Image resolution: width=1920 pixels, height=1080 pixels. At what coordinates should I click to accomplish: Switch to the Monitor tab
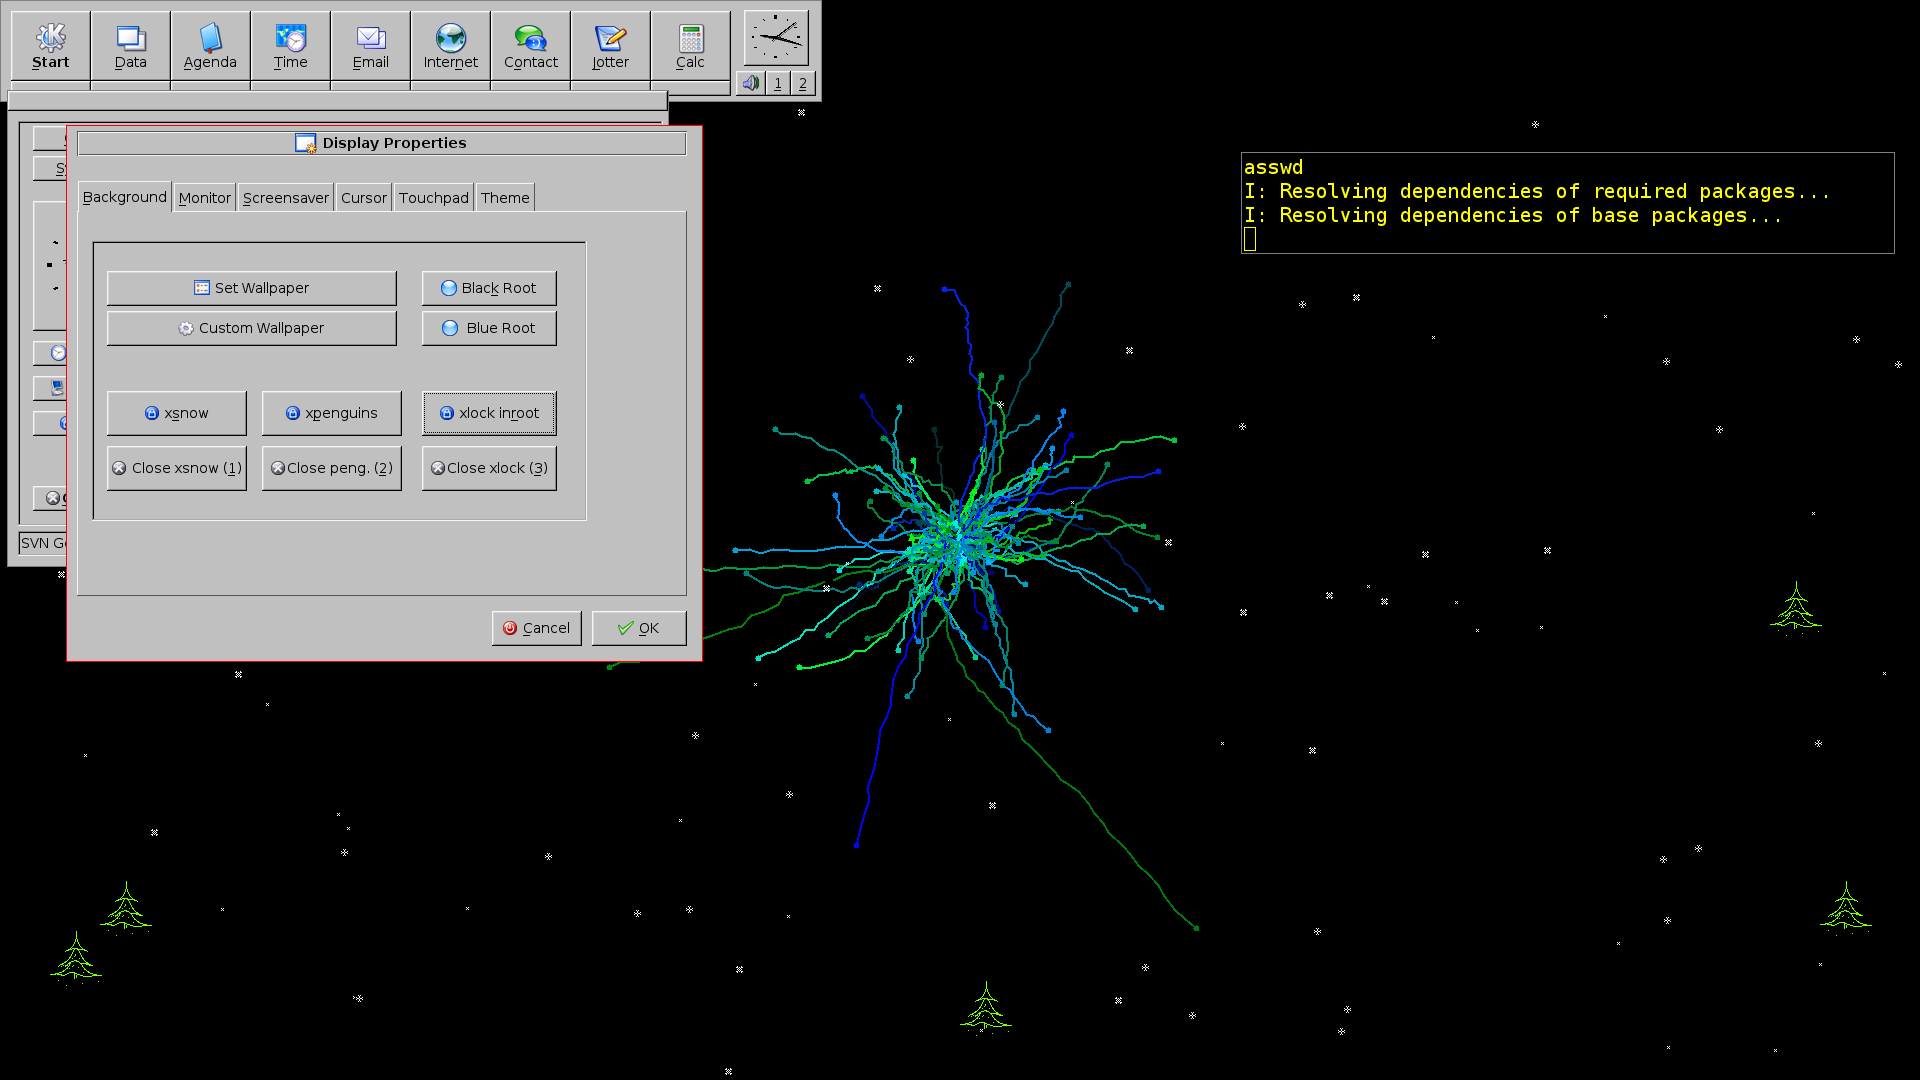[x=204, y=198]
